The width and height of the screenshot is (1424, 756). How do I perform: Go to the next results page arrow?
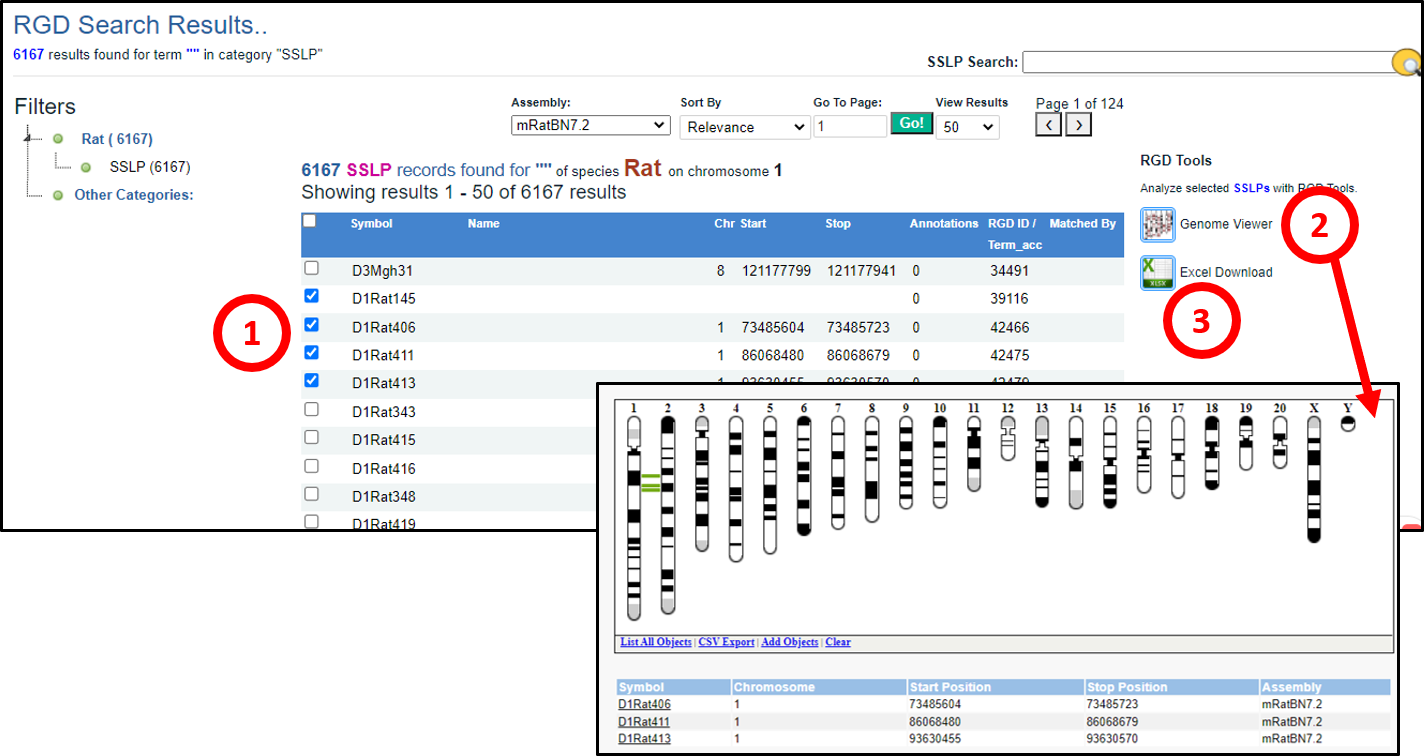pyautogui.click(x=1078, y=124)
